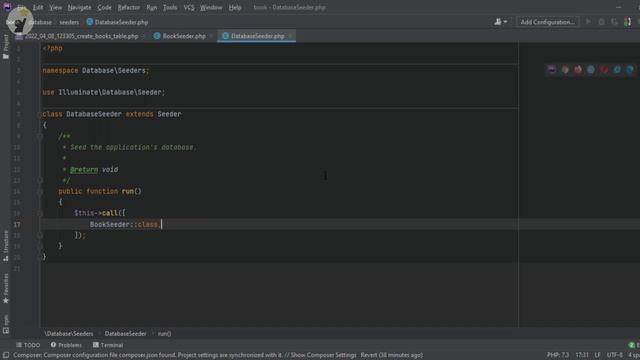
Task: Open the Navigate menu
Action: point(80,7)
